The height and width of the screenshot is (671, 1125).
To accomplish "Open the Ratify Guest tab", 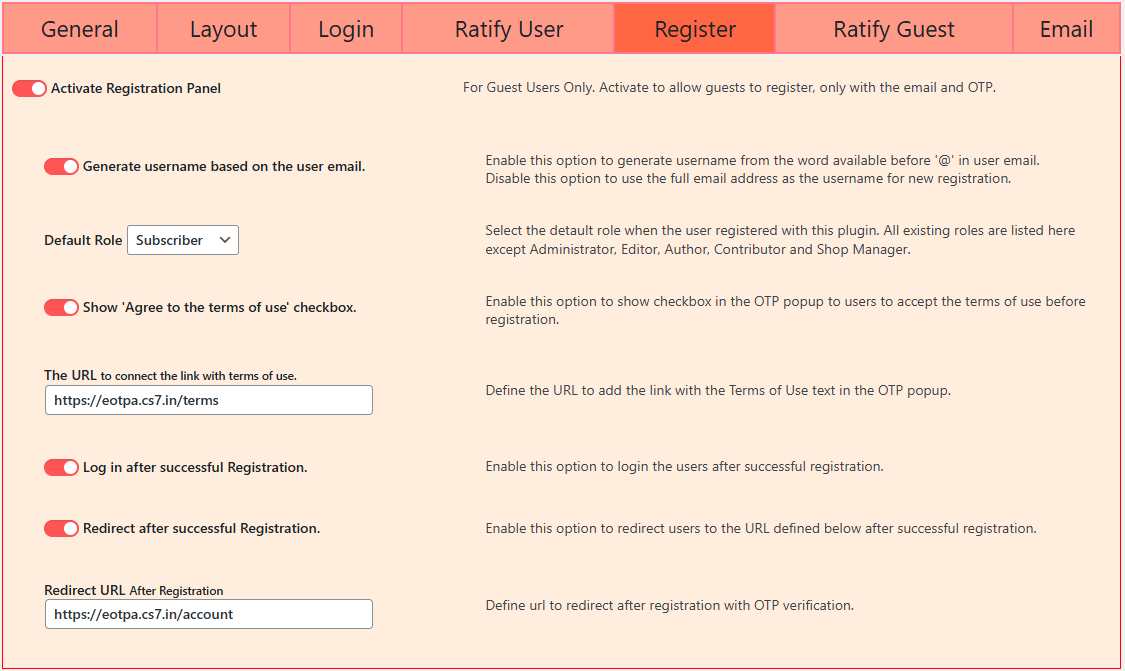I will click(x=894, y=29).
